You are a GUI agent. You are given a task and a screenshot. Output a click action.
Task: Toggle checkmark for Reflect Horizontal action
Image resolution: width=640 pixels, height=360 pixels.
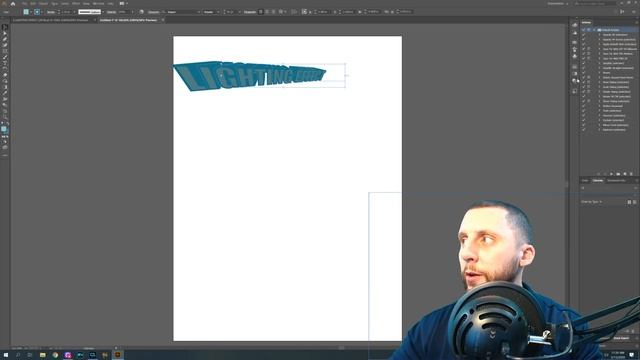pyautogui.click(x=584, y=106)
